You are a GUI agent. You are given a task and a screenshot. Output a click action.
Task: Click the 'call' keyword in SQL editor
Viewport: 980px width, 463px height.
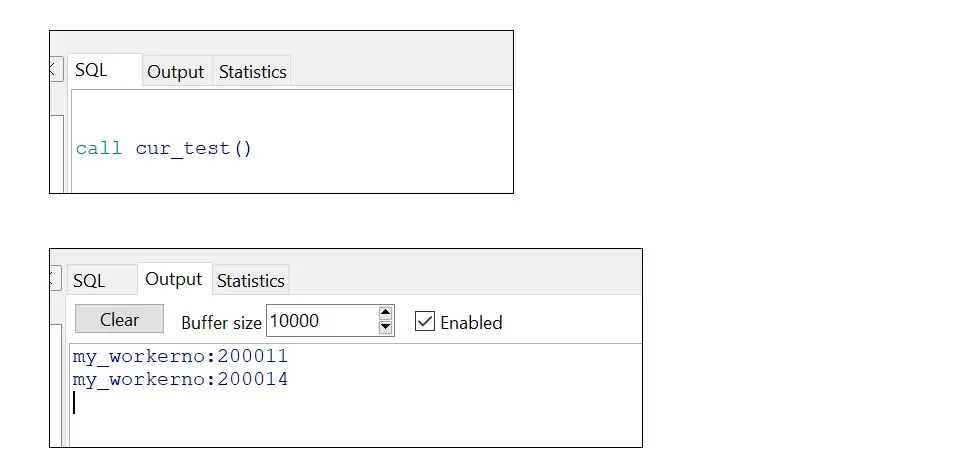point(99,148)
